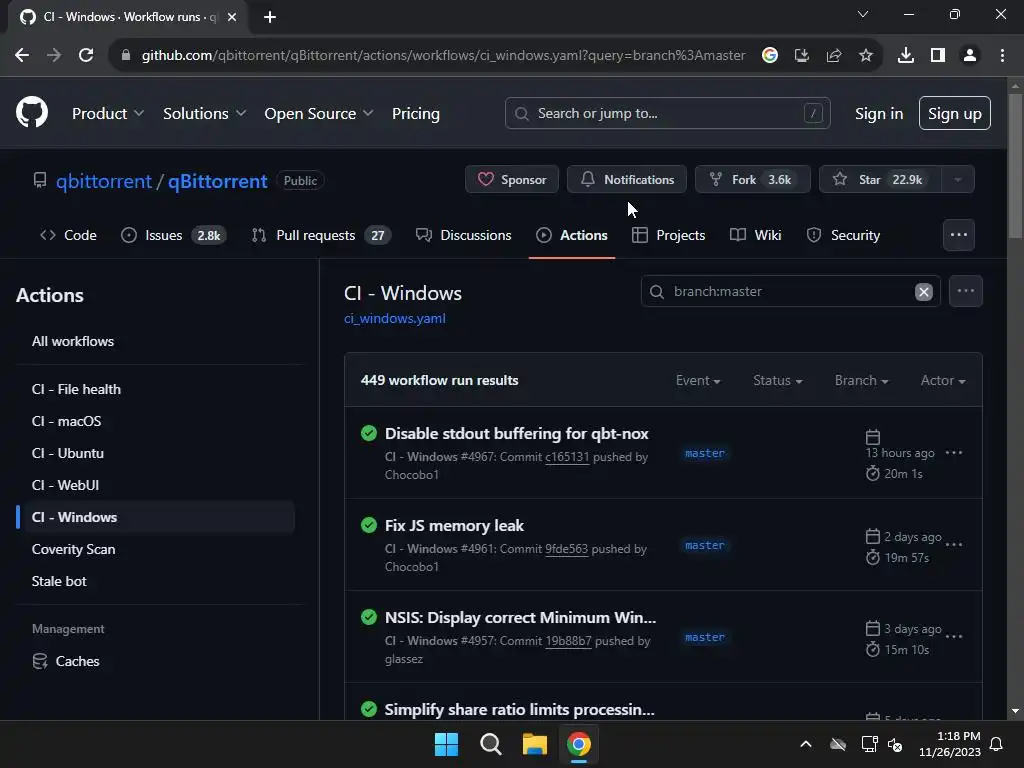Image resolution: width=1024 pixels, height=768 pixels.
Task: Show hidden system tray icons
Action: tap(806, 744)
